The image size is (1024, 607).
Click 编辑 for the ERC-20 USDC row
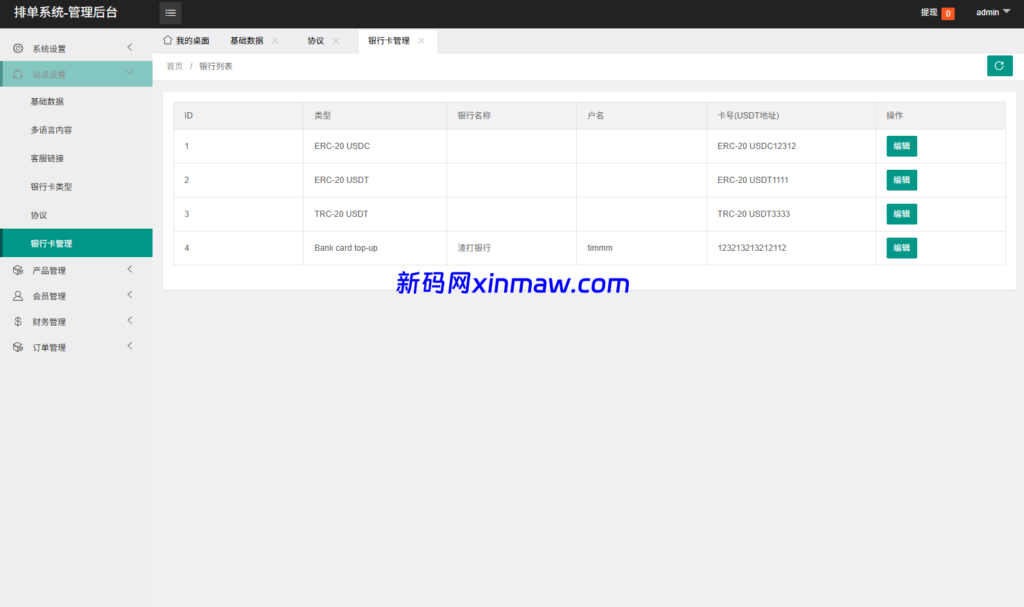(x=900, y=146)
